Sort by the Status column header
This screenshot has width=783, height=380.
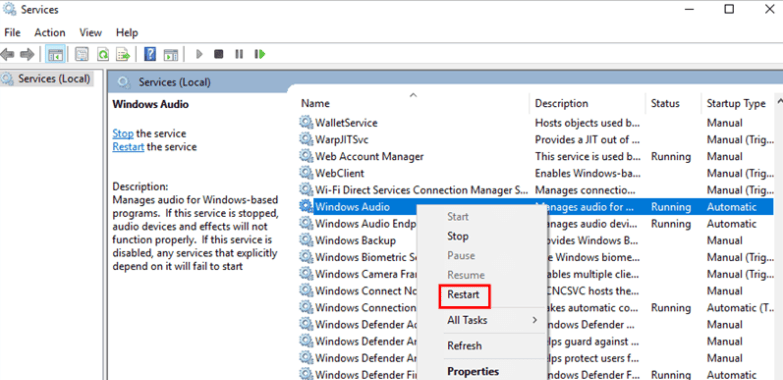[665, 103]
